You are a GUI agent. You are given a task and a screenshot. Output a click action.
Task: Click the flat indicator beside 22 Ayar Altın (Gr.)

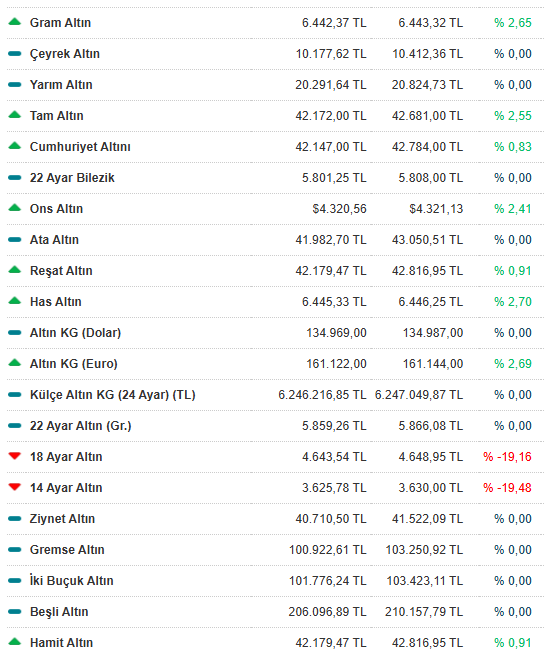tap(15, 425)
